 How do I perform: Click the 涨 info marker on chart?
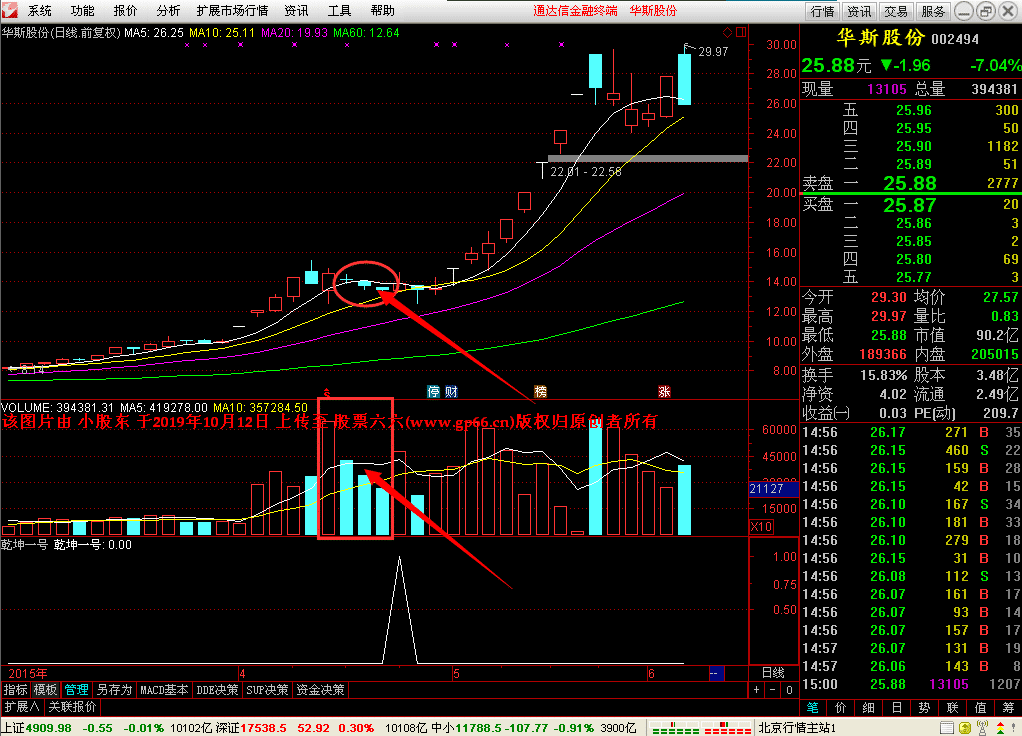click(664, 391)
